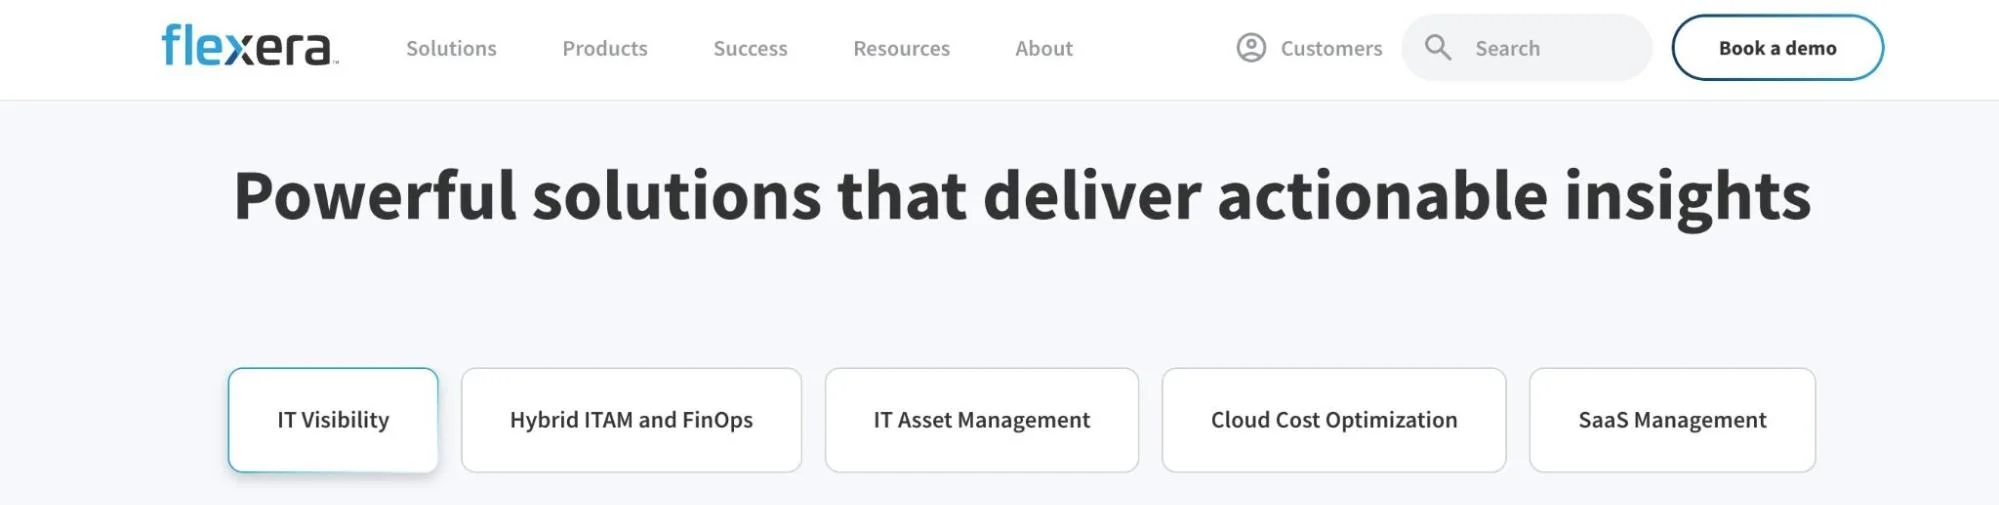Switch to Hybrid ITAM and FinOps tab
This screenshot has height=505, width=1999.
[x=631, y=420]
